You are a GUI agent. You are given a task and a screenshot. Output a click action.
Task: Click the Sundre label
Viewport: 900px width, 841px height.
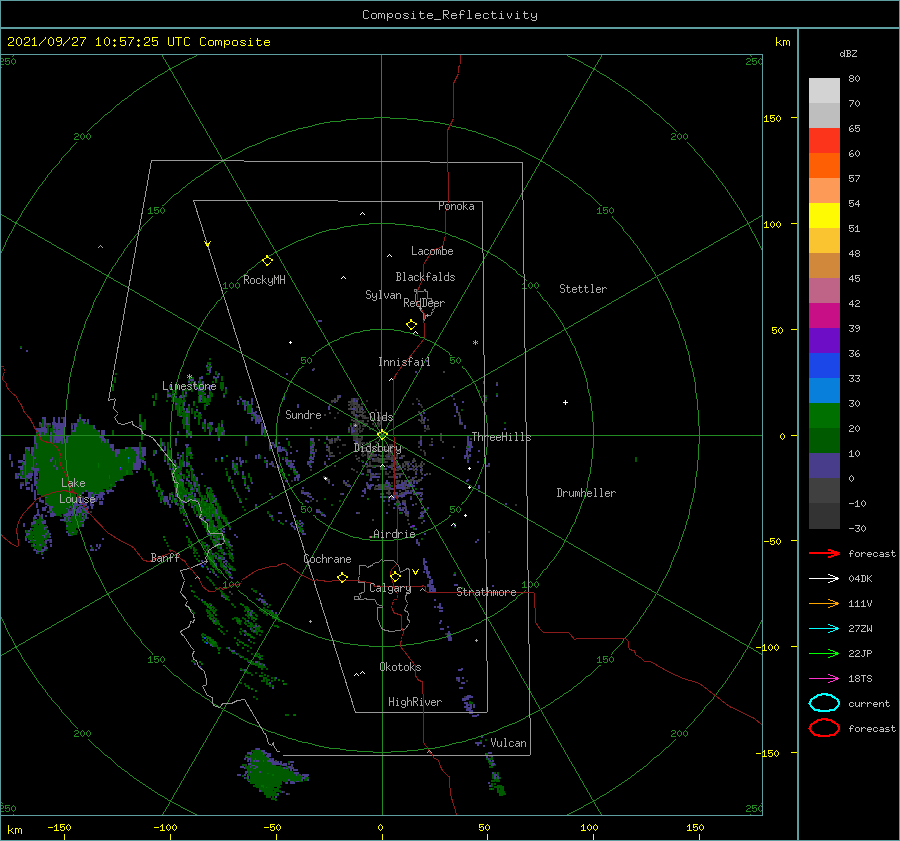click(x=303, y=414)
